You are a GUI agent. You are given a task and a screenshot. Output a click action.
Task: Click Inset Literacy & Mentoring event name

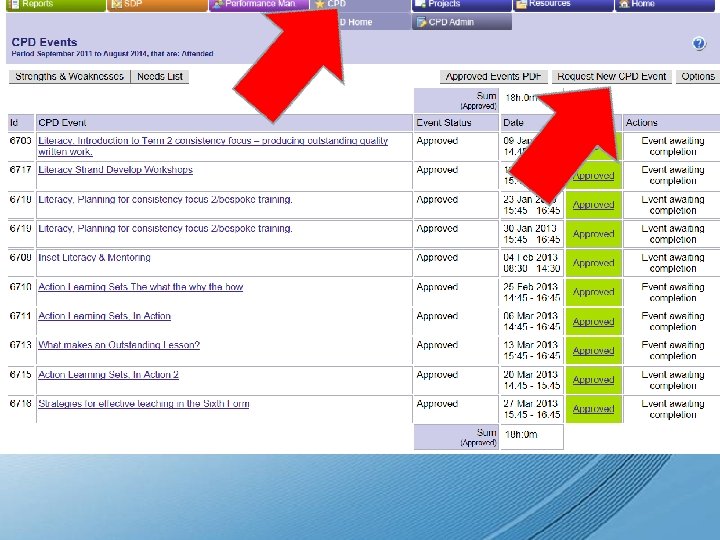(x=94, y=258)
